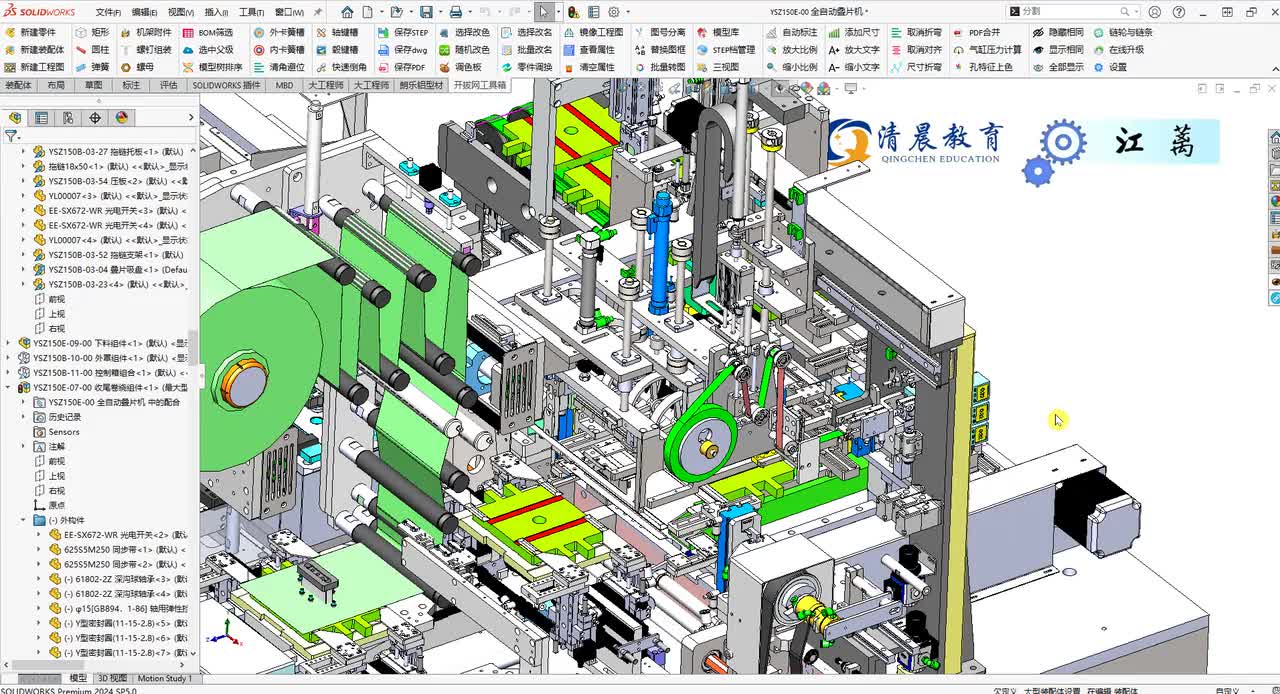Open the 模型库 tool
The height and width of the screenshot is (694, 1280).
tap(717, 32)
